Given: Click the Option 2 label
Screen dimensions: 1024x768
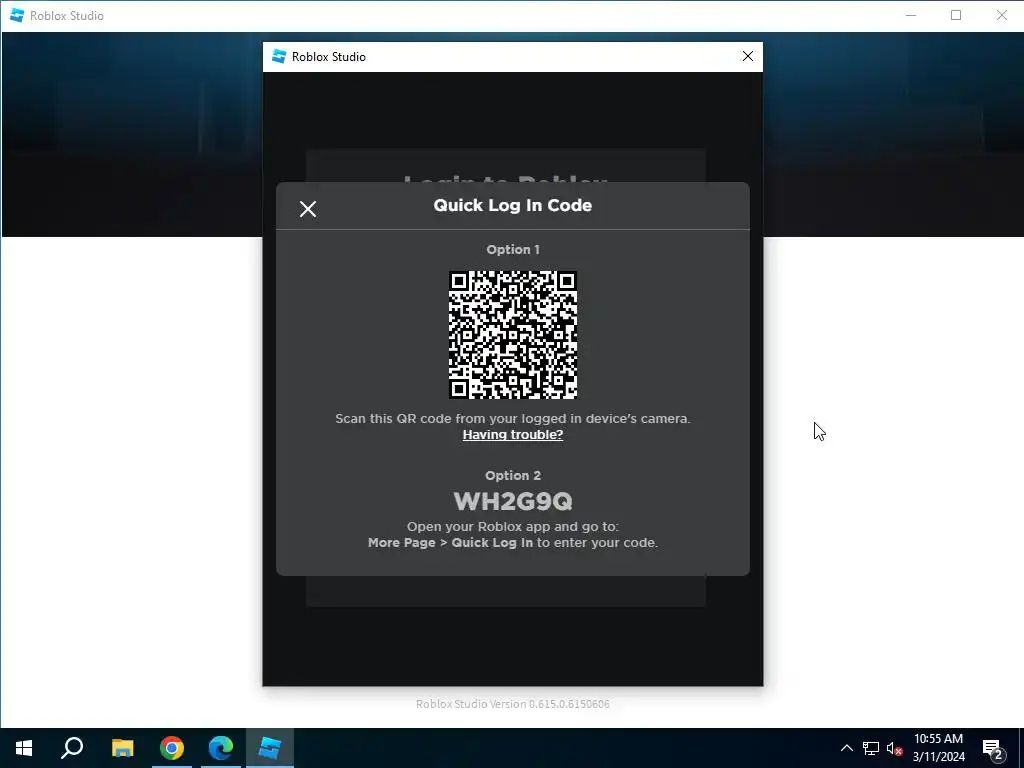Looking at the screenshot, I should (x=513, y=475).
